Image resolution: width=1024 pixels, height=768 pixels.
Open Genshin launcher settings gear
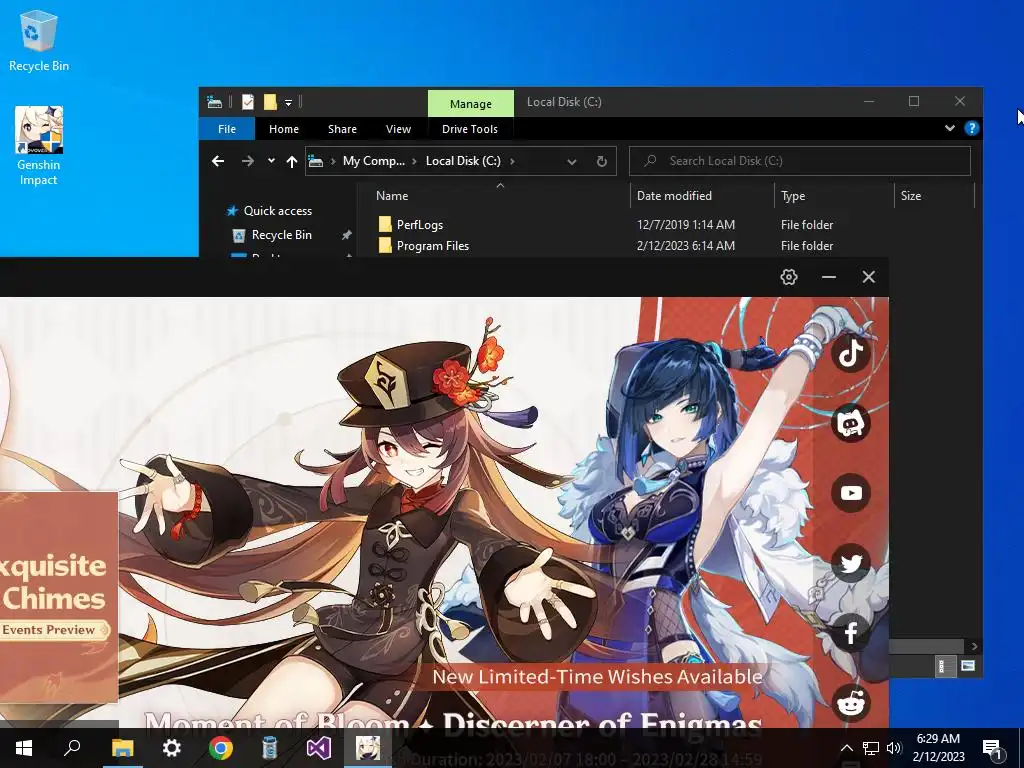(789, 277)
